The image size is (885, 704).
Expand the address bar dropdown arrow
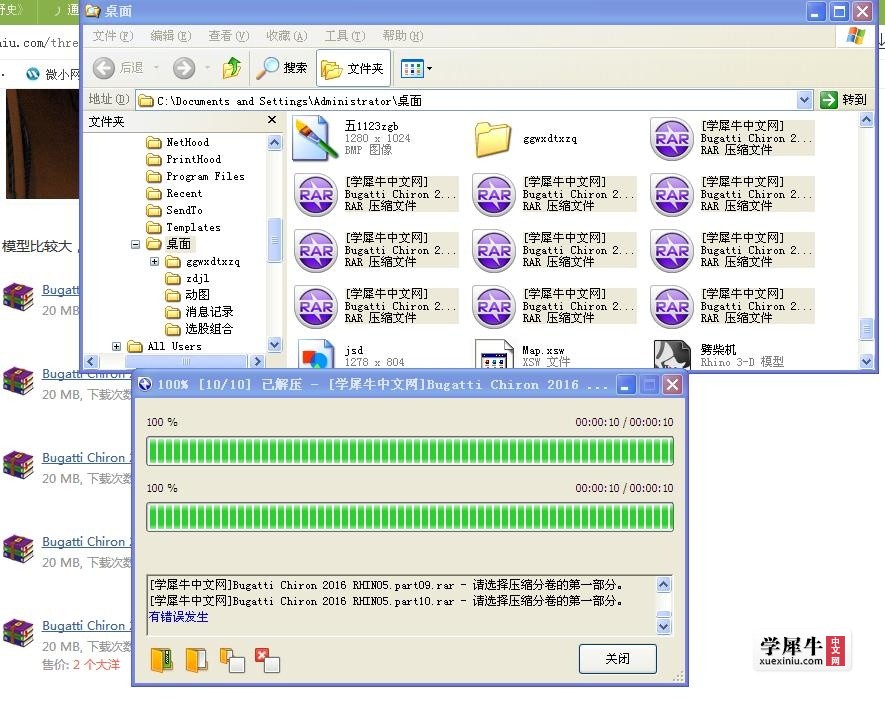point(804,100)
